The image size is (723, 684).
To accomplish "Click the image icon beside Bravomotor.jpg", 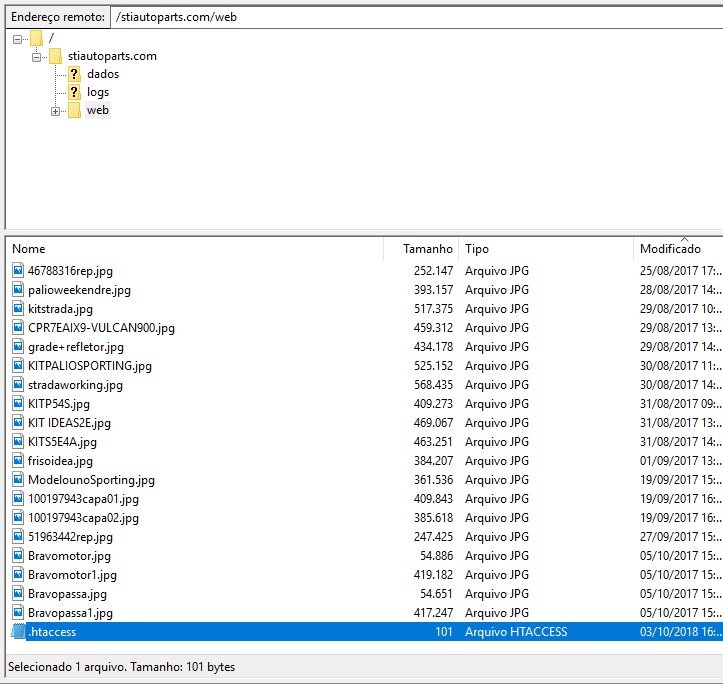I will click(x=18, y=556).
